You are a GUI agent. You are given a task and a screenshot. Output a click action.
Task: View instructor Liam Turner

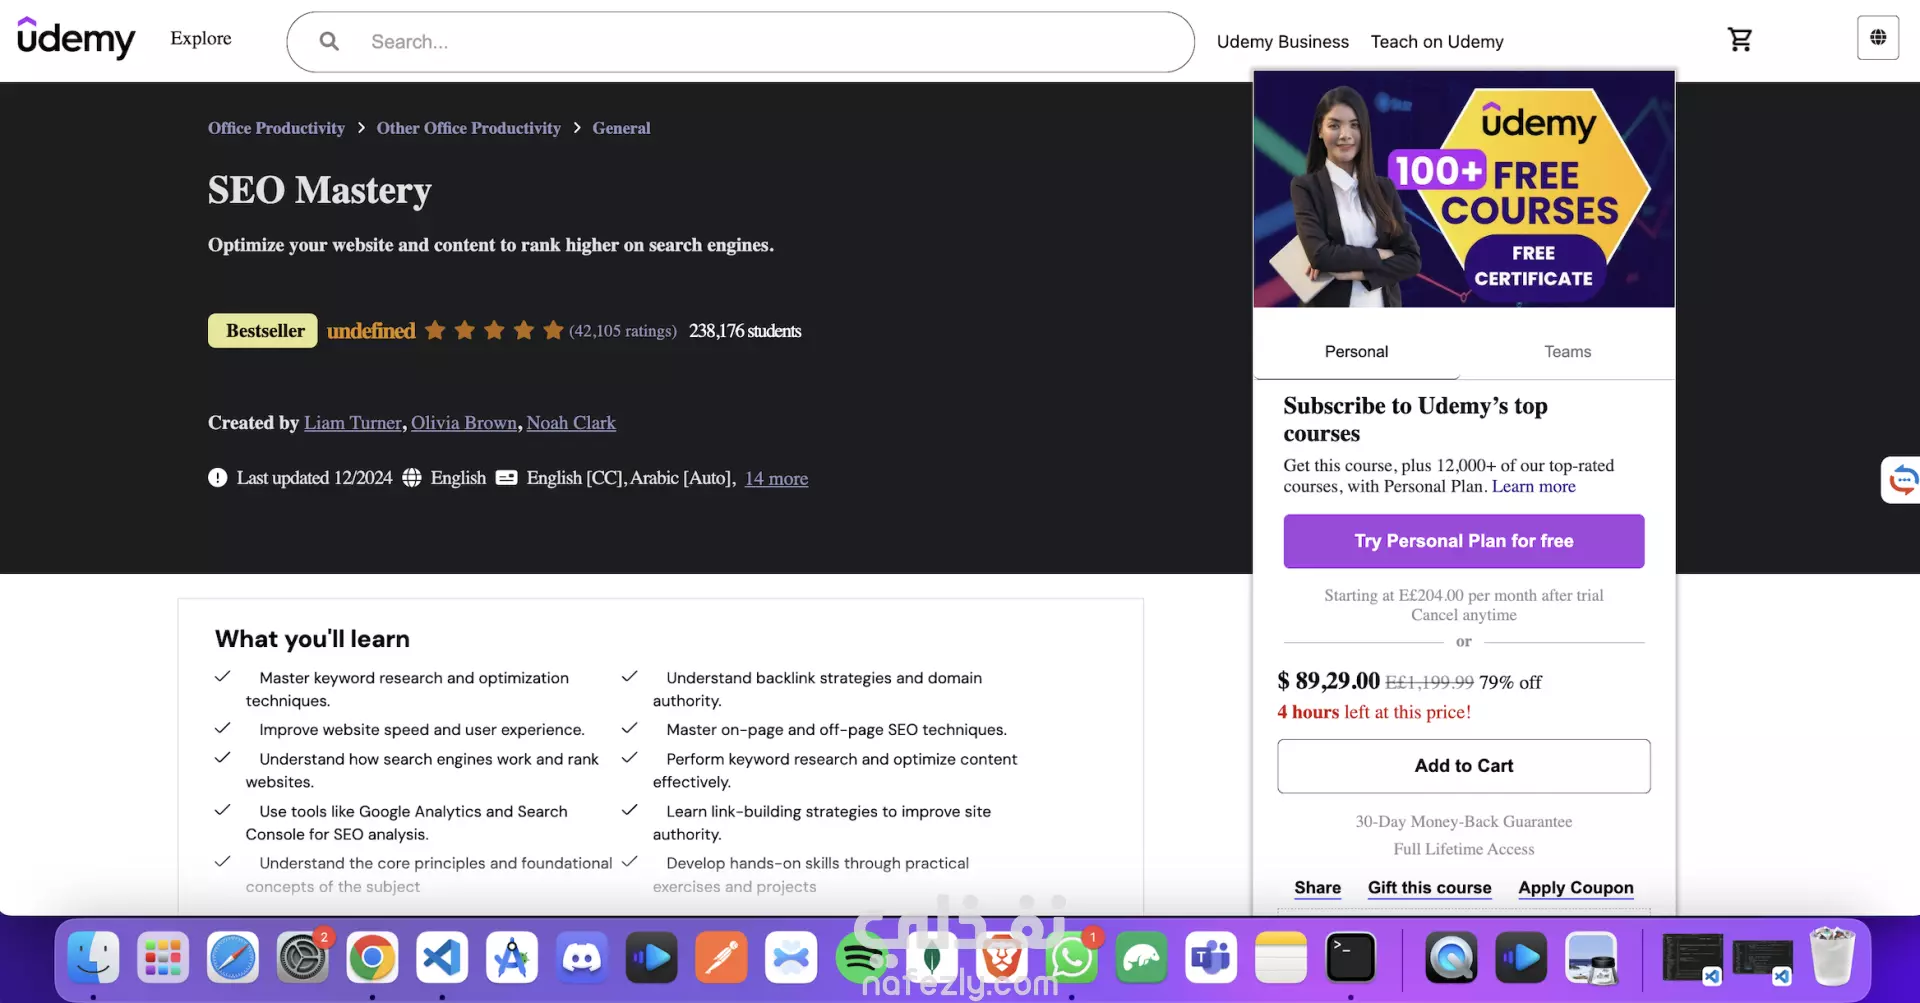[353, 423]
